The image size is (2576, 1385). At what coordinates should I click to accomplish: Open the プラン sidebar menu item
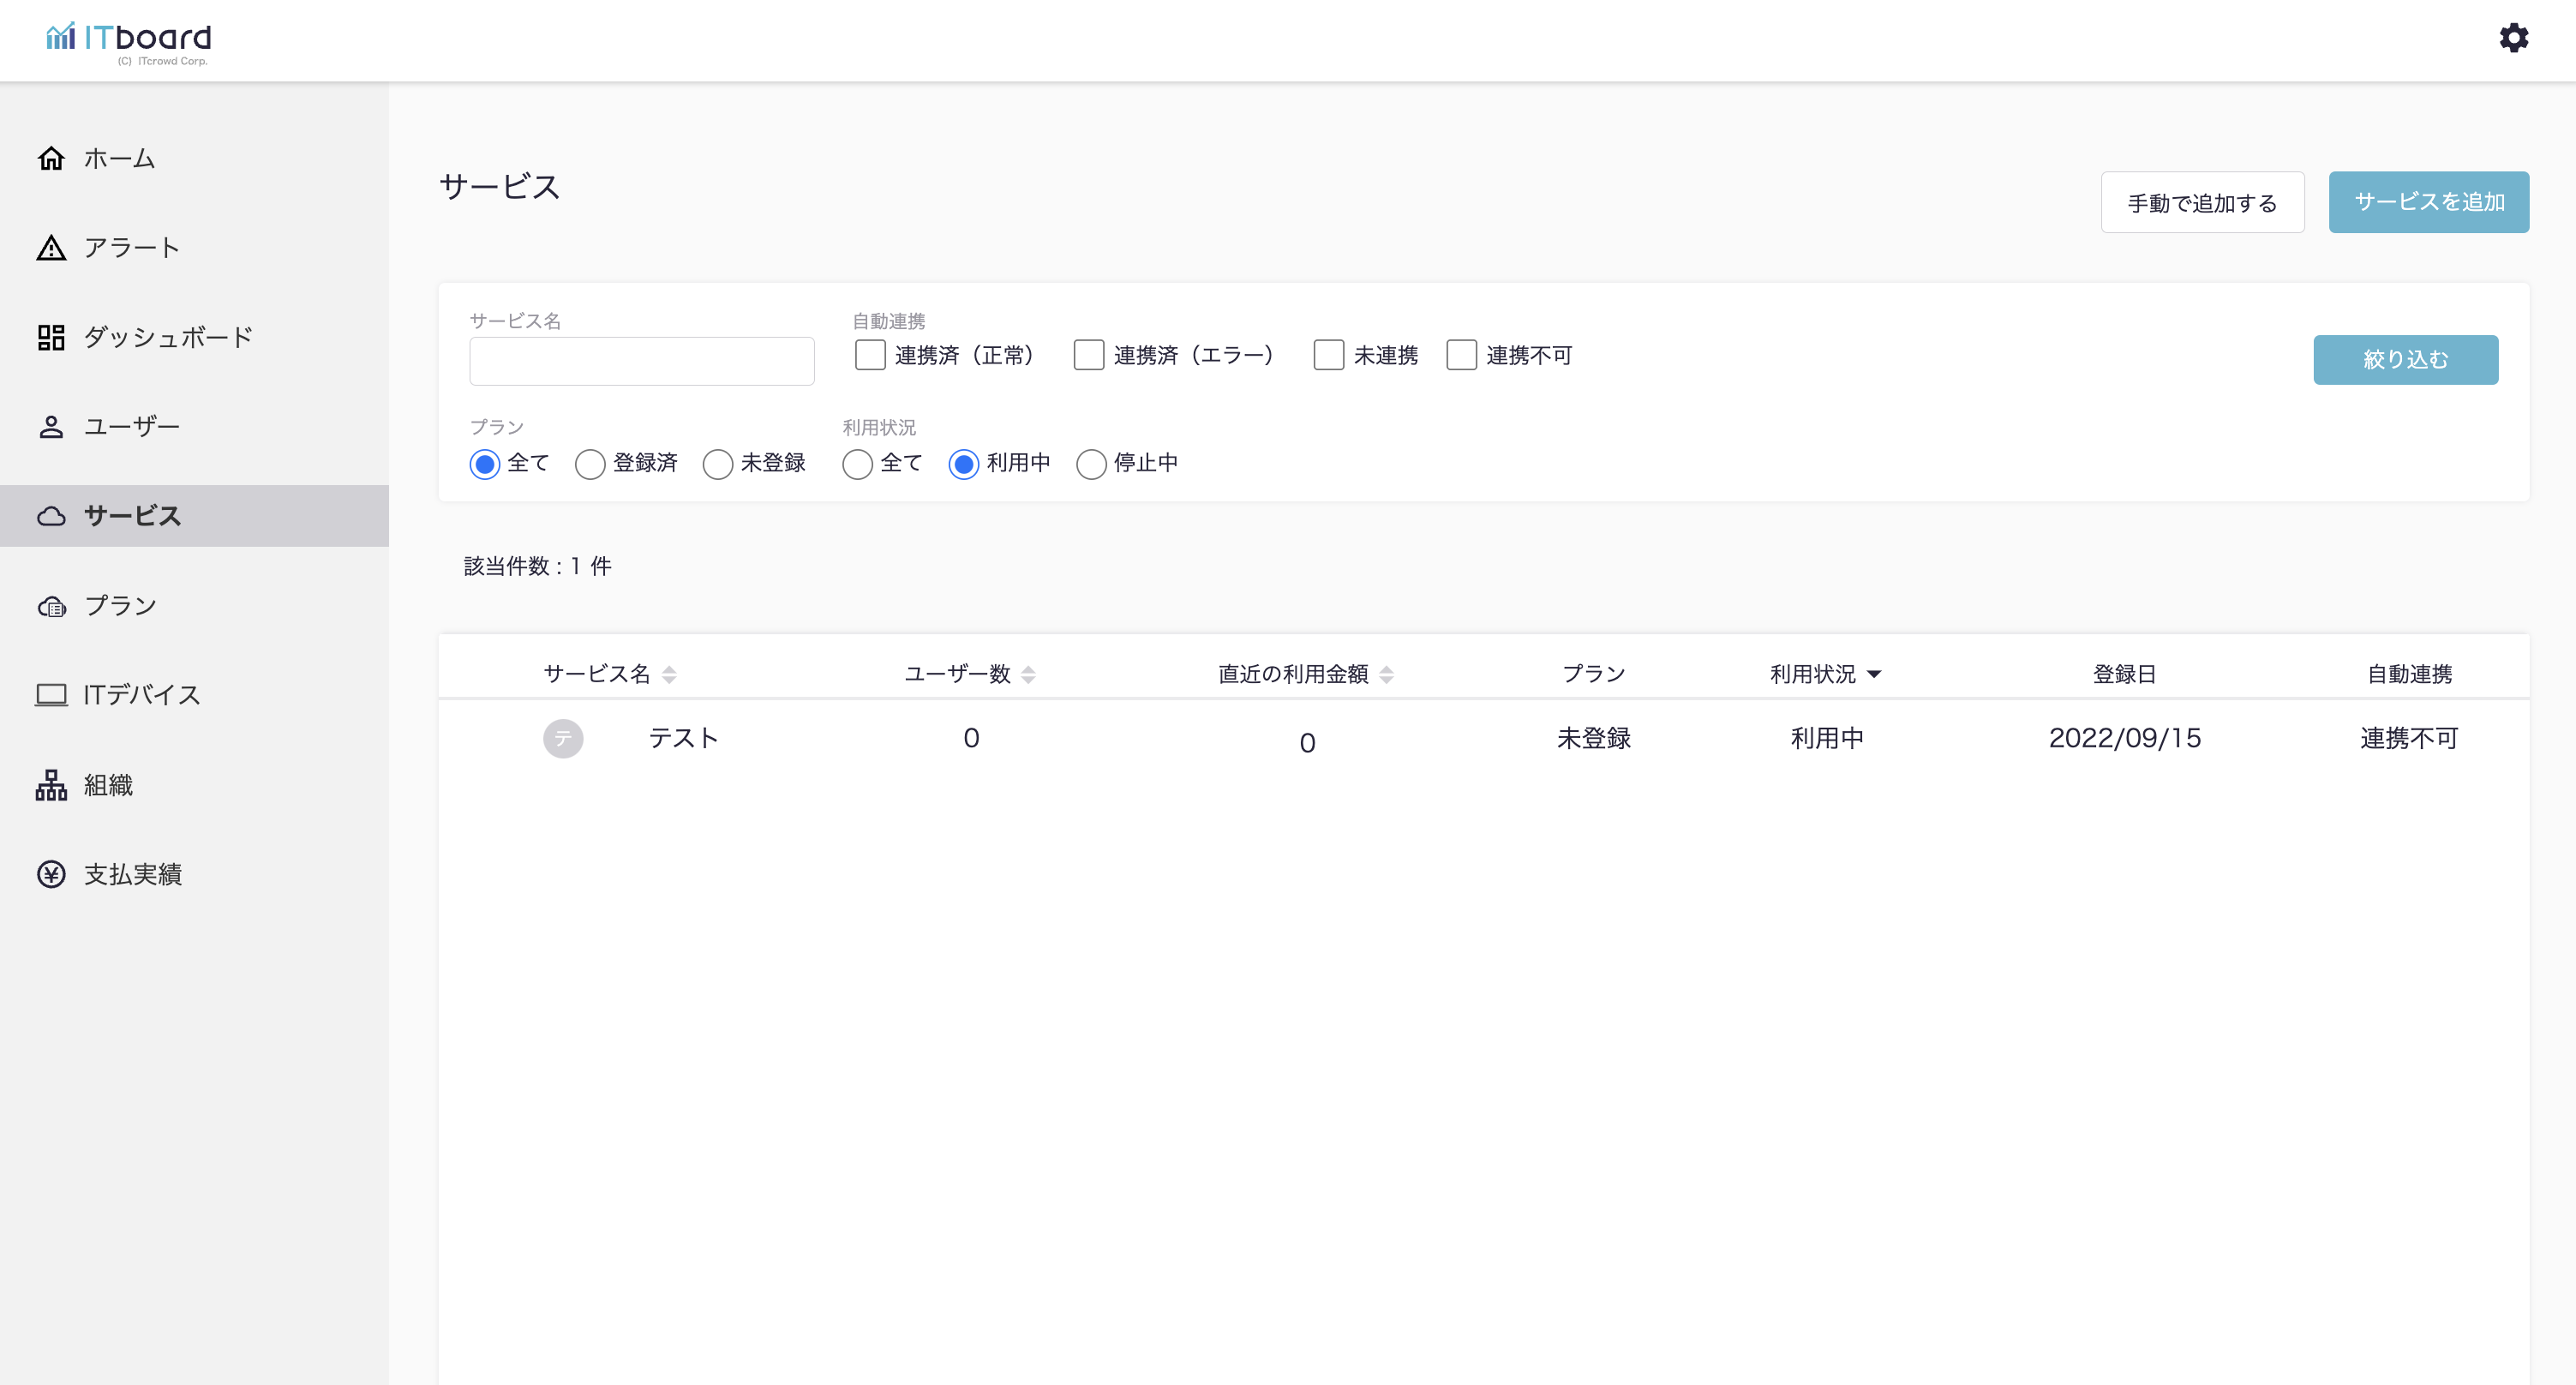pyautogui.click(x=120, y=606)
